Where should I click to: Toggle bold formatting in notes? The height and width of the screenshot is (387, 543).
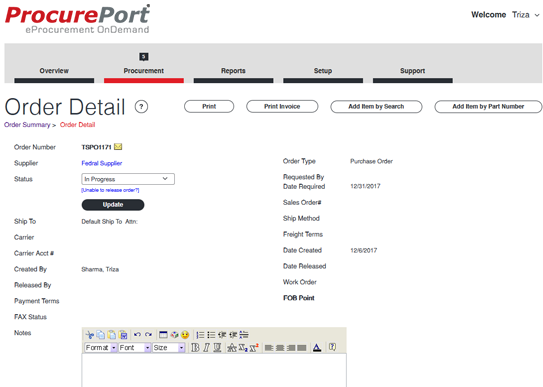[195, 348]
